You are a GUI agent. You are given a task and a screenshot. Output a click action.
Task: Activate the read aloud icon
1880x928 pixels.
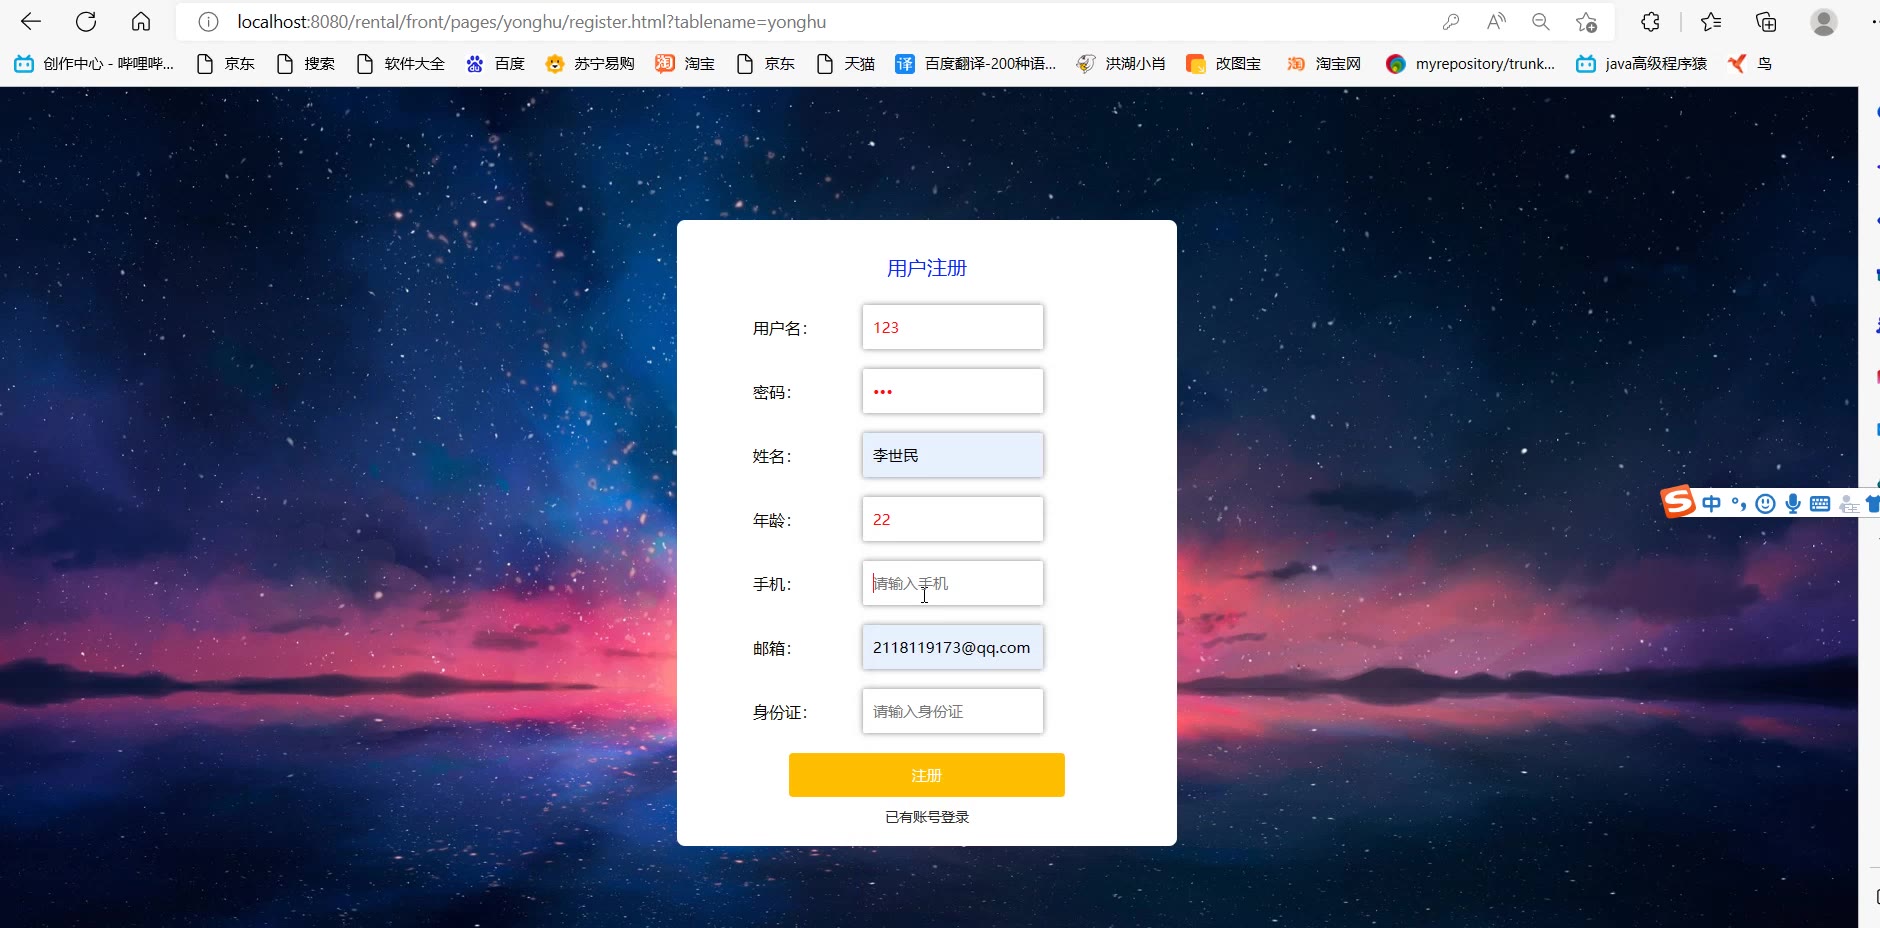(1496, 22)
